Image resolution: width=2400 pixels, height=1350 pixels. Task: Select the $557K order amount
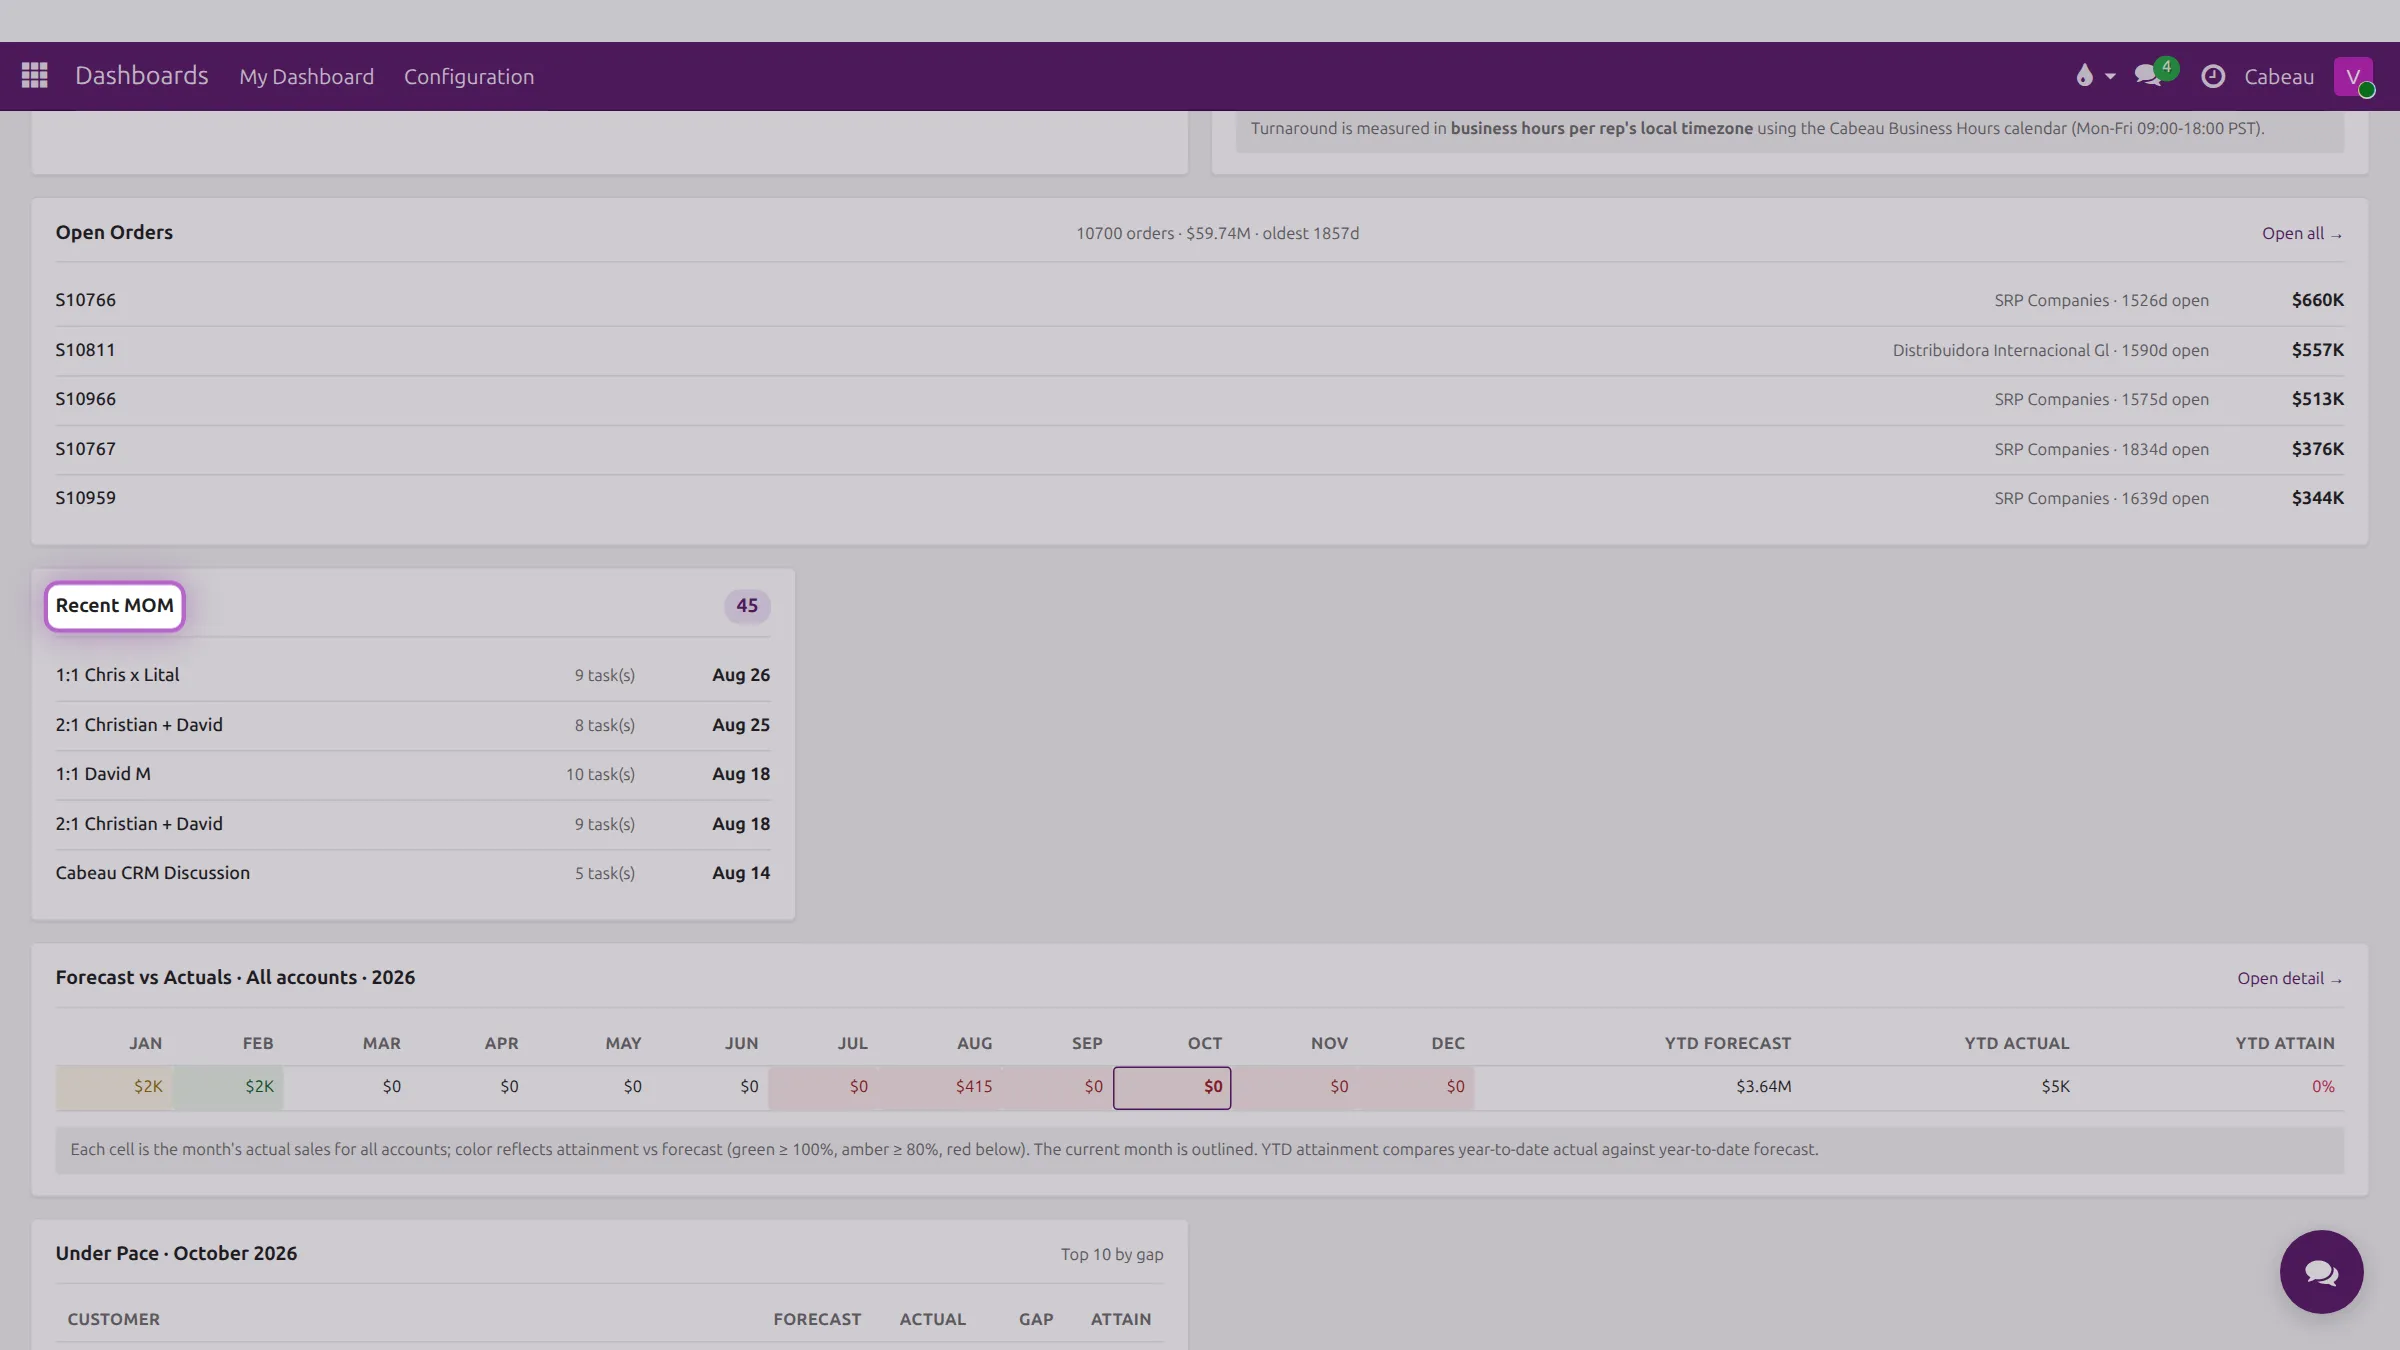tap(2317, 350)
